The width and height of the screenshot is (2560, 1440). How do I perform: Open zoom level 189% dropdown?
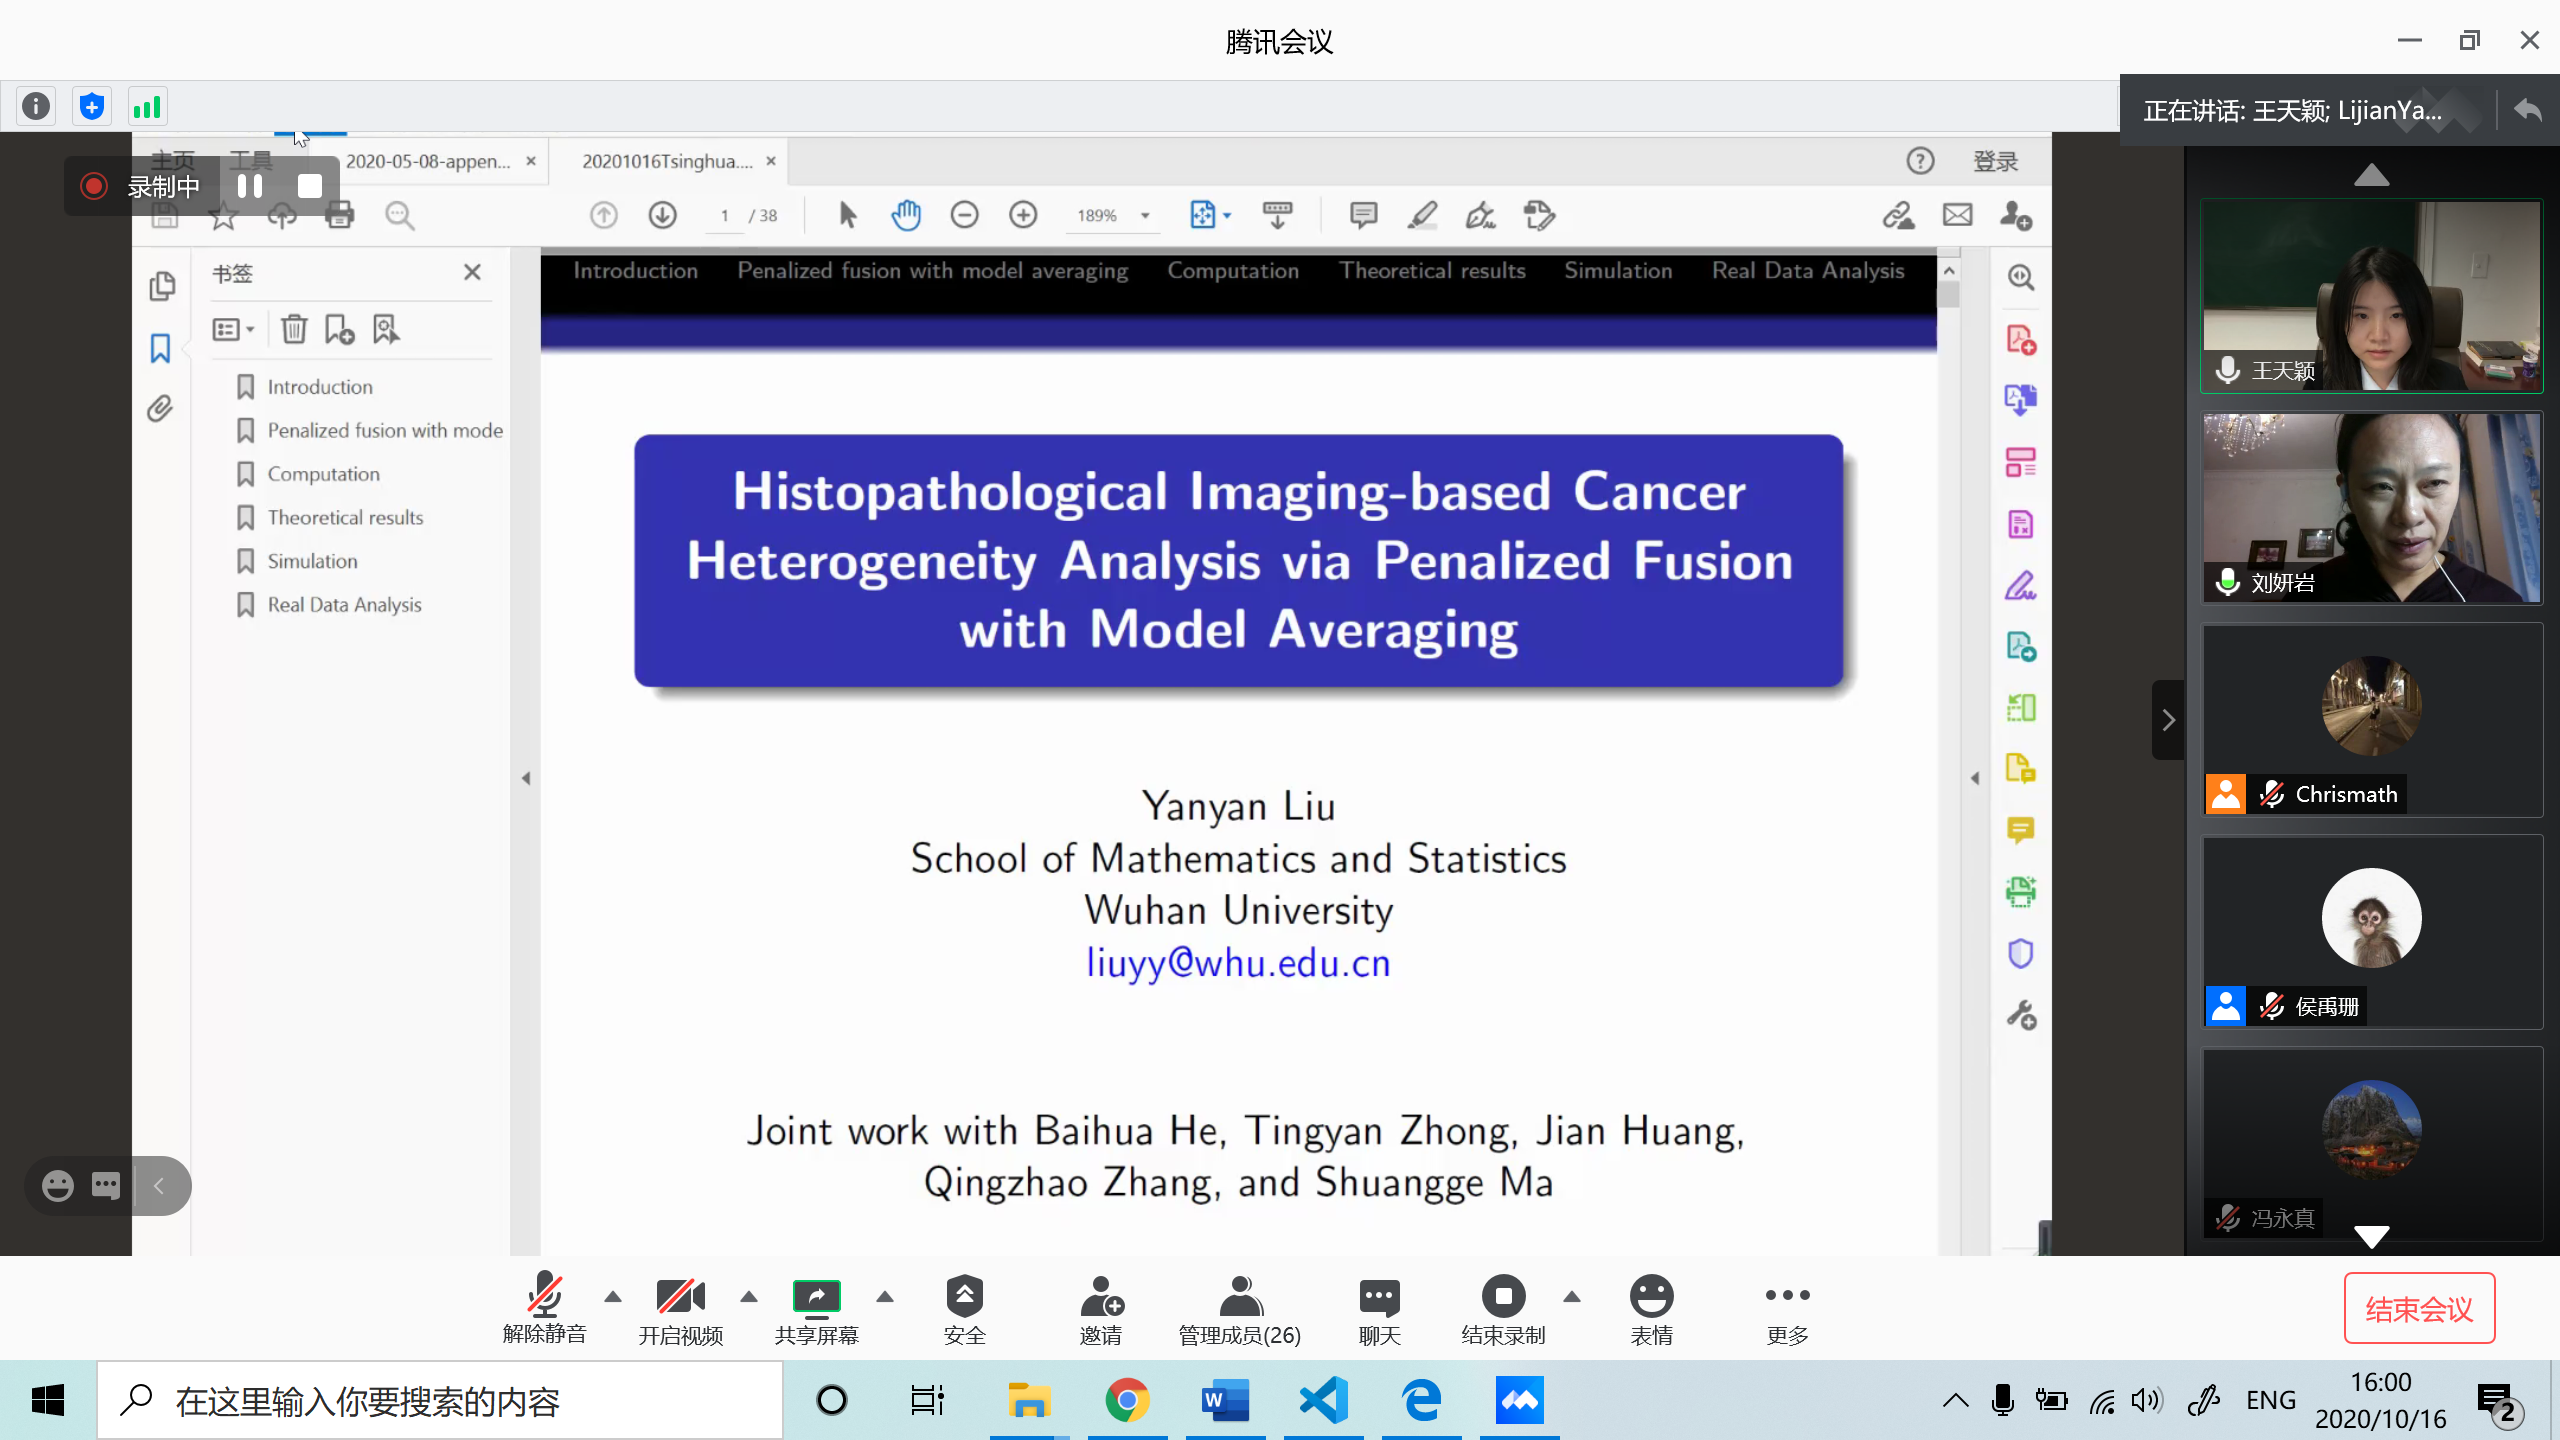(x=1145, y=215)
